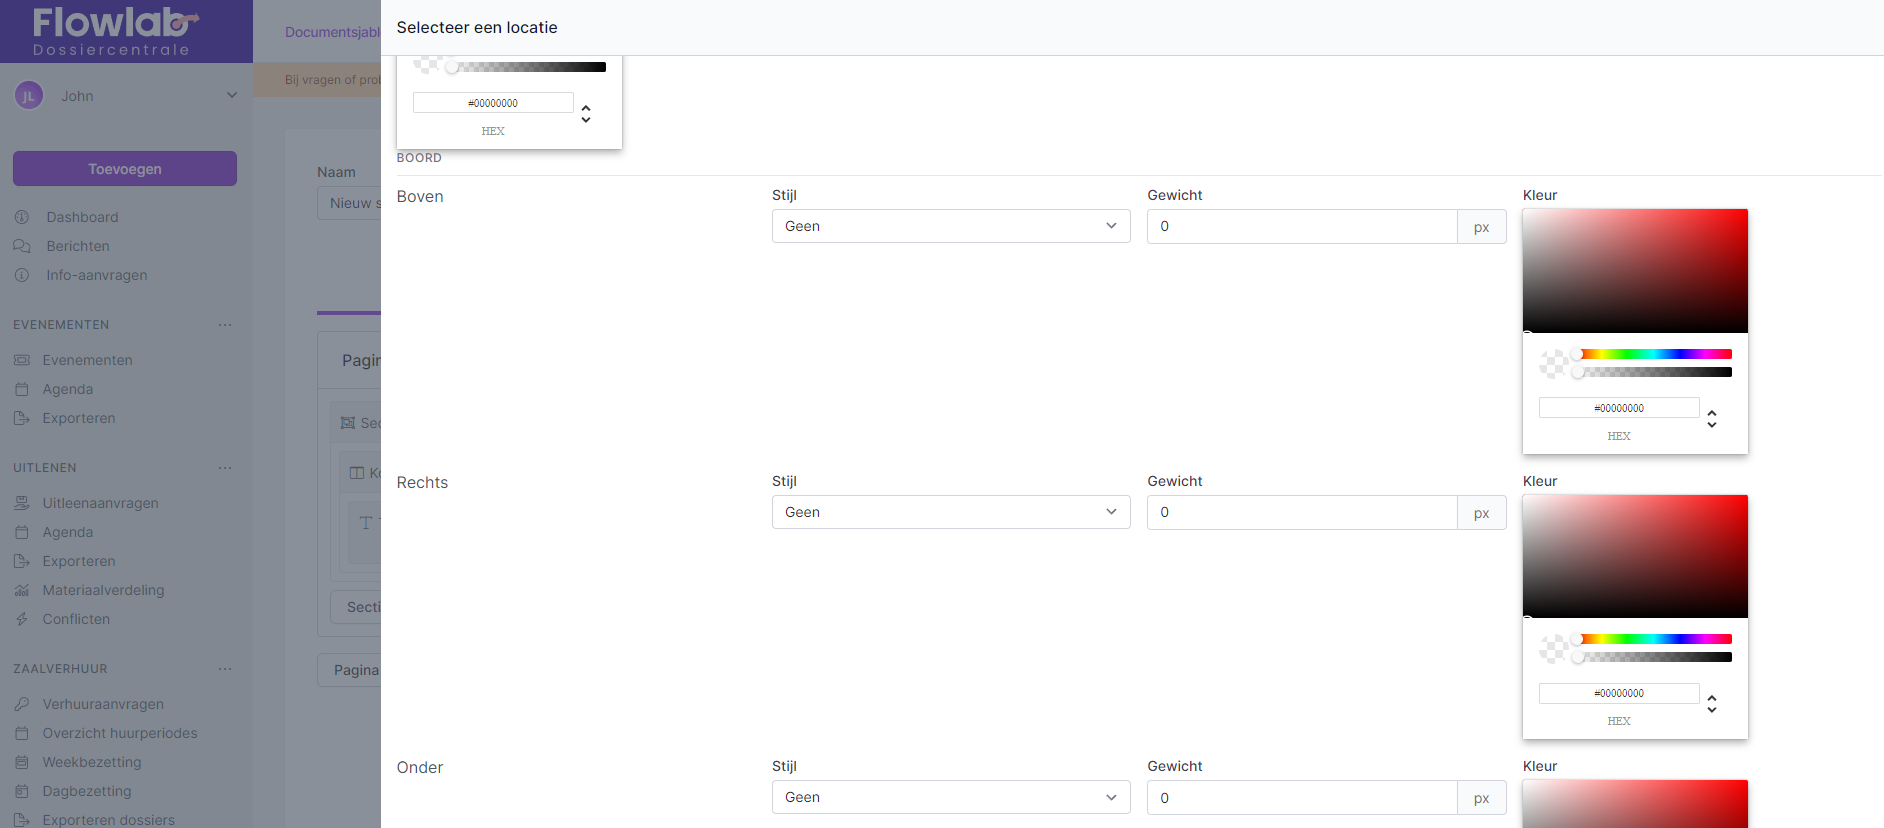Image resolution: width=1884 pixels, height=828 pixels.
Task: Click the Conflicten lightning icon
Action: (x=22, y=619)
